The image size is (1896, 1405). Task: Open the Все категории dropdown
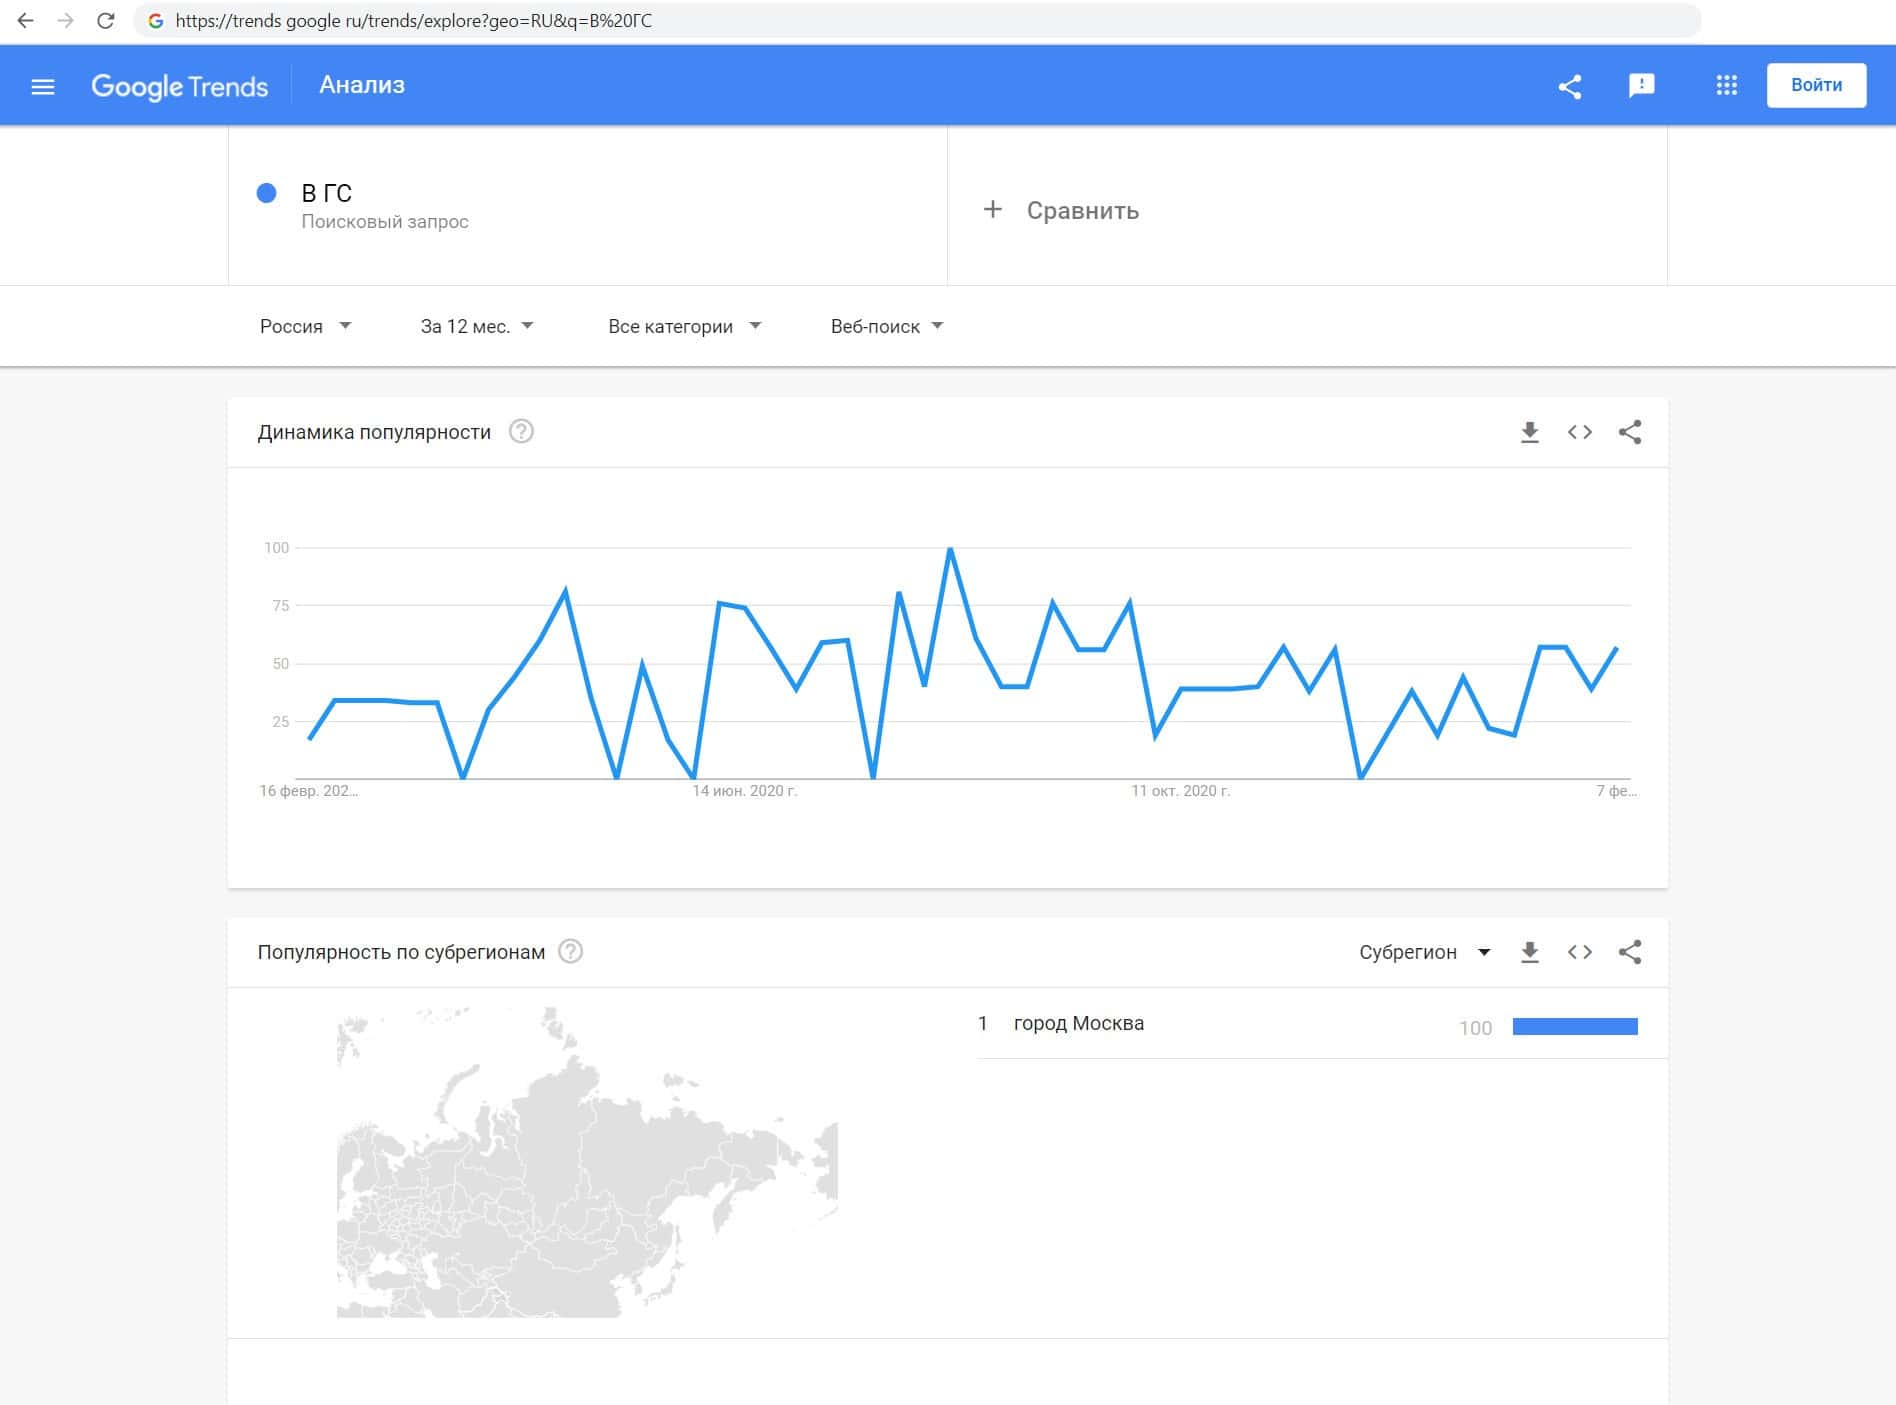coord(684,326)
